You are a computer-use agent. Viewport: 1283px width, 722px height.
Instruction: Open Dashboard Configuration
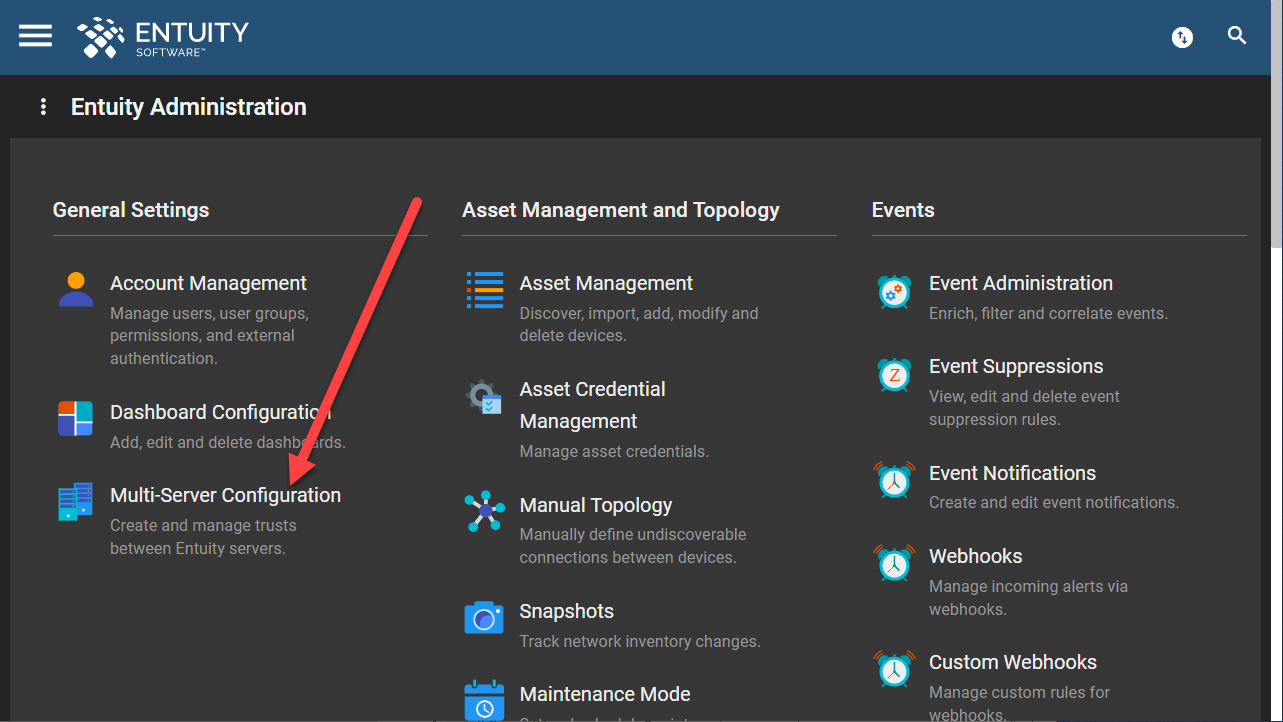click(x=220, y=412)
